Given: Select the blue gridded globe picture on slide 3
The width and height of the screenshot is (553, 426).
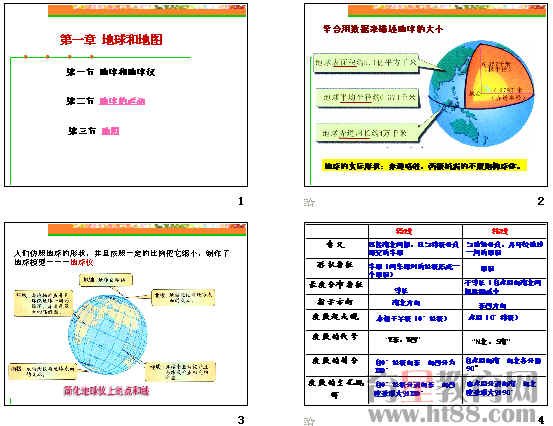Looking at the screenshot, I should 108,334.
